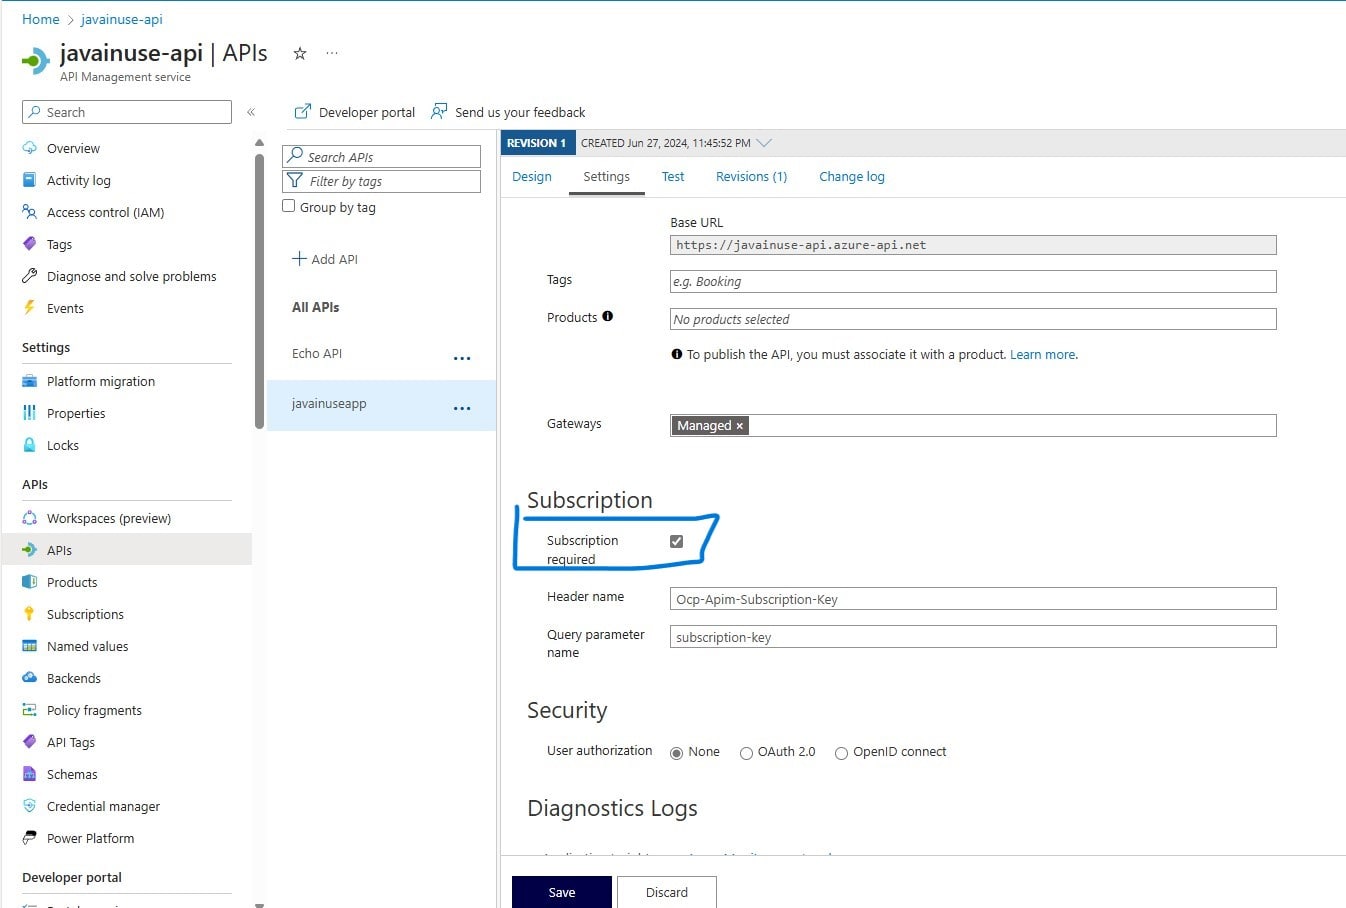Click the Backends cloud icon

[29, 678]
